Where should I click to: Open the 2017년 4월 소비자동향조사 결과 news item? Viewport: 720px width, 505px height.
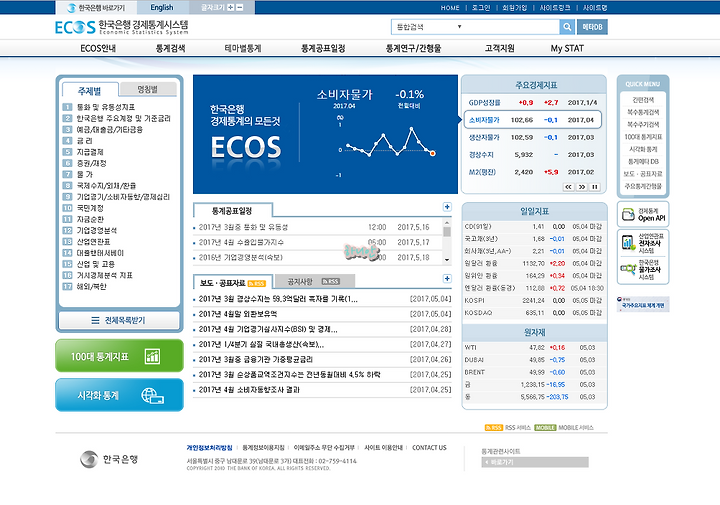[x=249, y=390]
